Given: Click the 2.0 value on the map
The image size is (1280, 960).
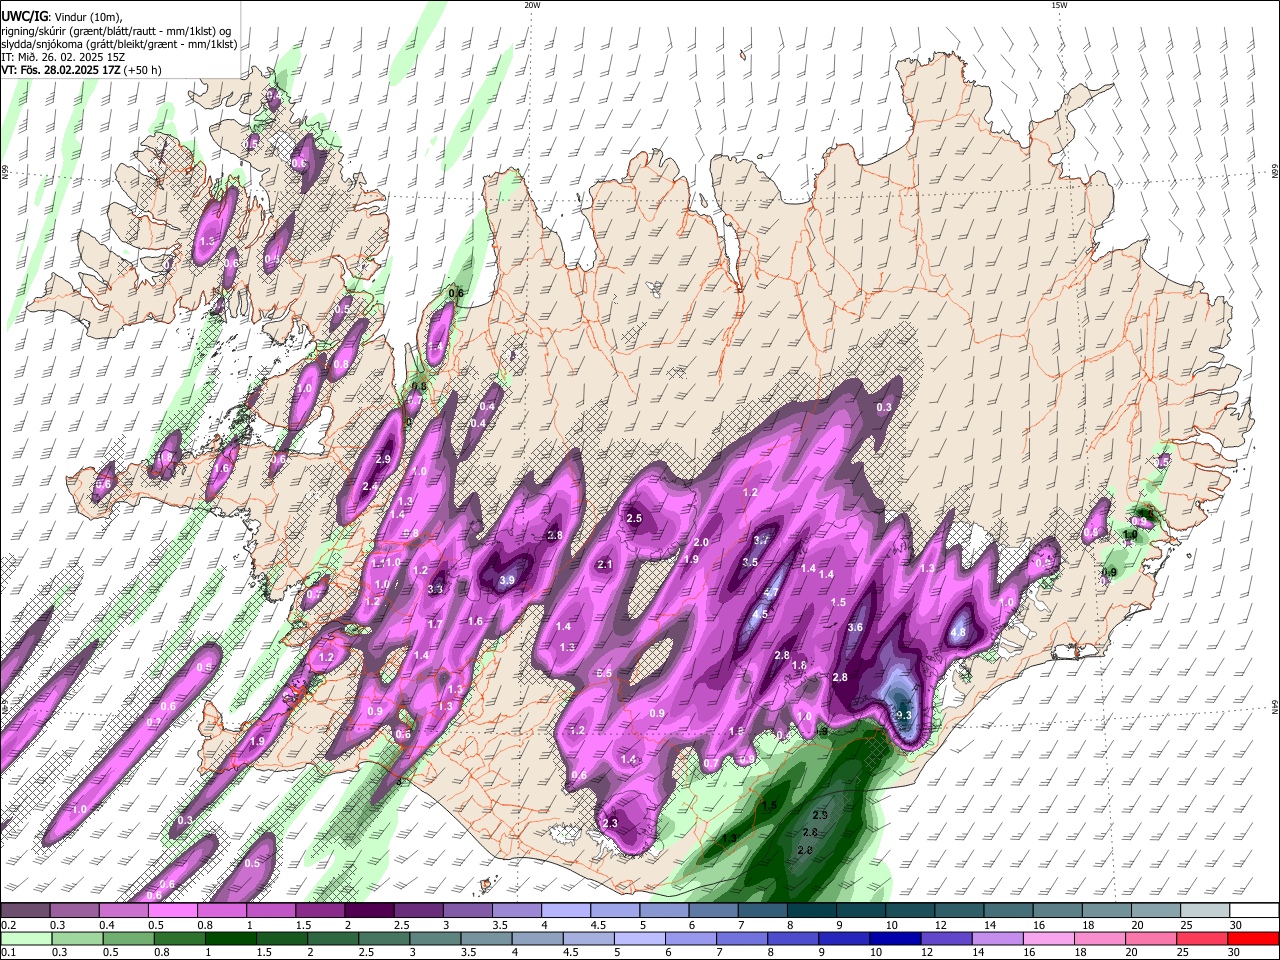Looking at the screenshot, I should (701, 542).
